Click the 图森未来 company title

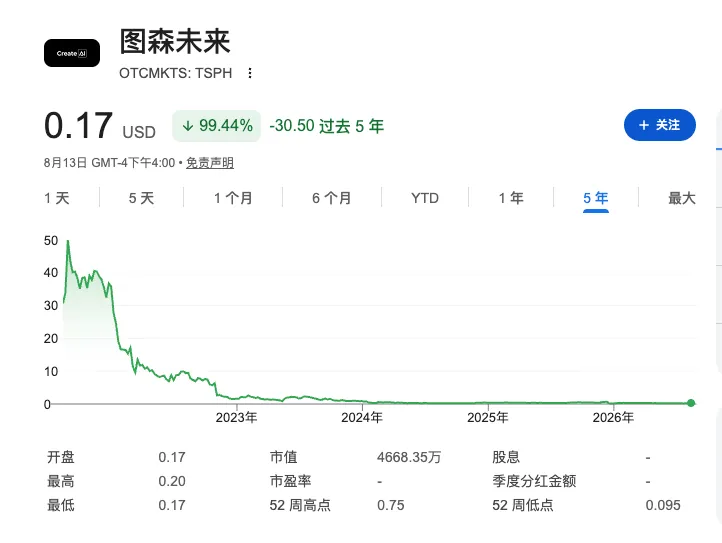tap(175, 41)
